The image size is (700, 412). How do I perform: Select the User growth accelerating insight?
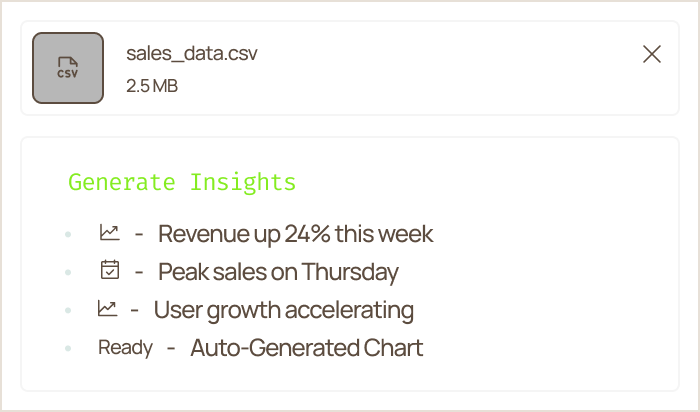pos(284,310)
